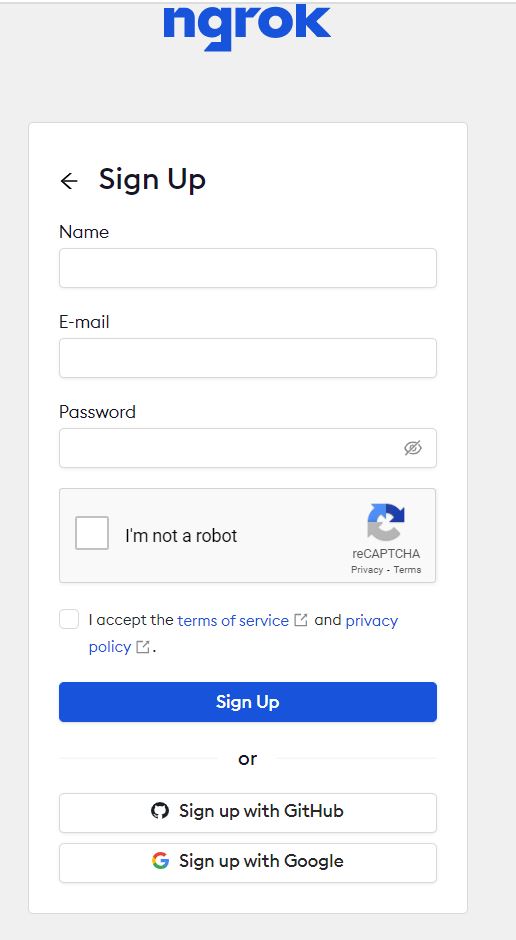Screen dimensions: 516x940
Task: Open the privacy policy link
Action: [243, 634]
